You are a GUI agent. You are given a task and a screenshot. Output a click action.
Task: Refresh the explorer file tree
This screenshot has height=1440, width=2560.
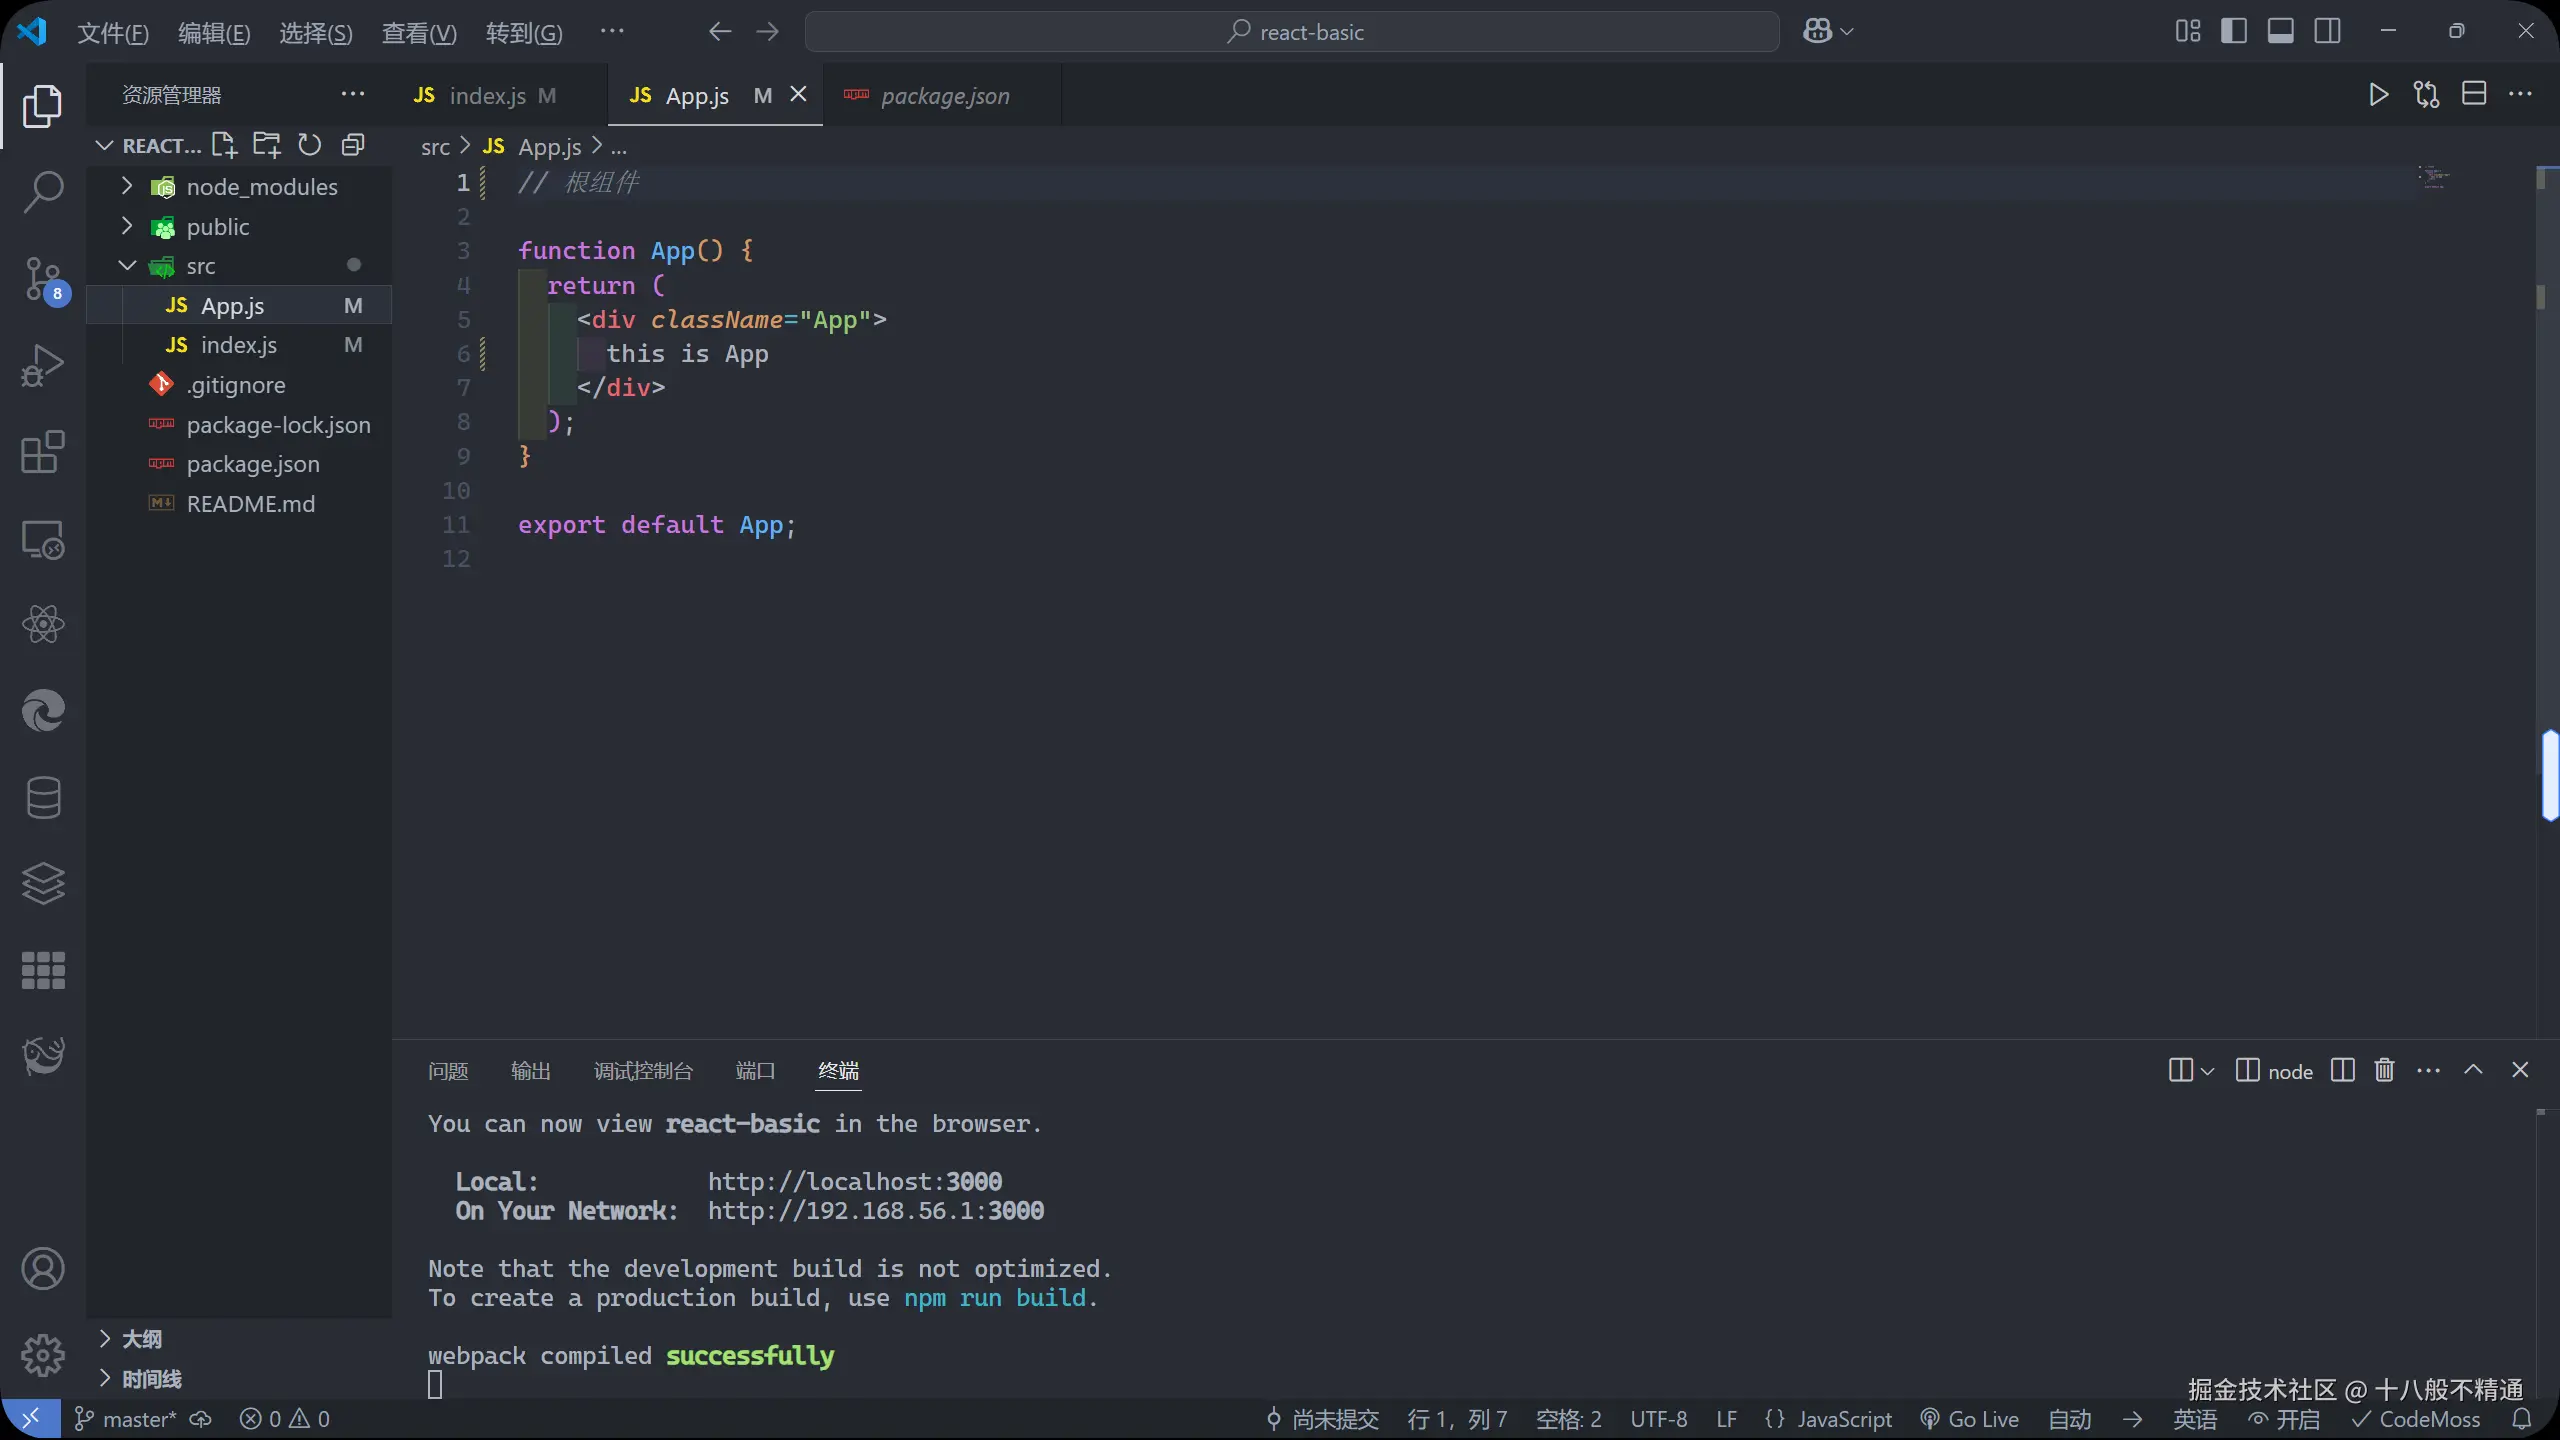coord(310,145)
